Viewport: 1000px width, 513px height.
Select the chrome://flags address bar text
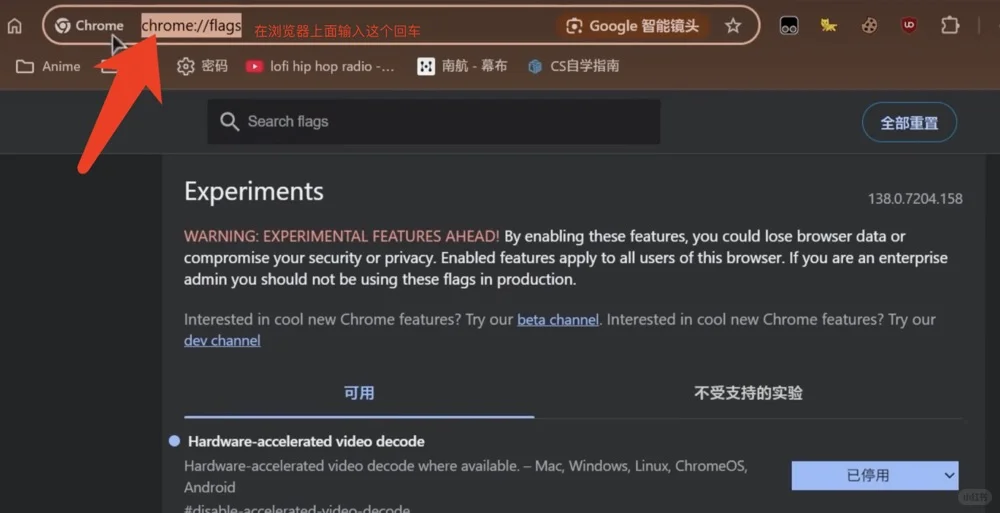(x=191, y=26)
